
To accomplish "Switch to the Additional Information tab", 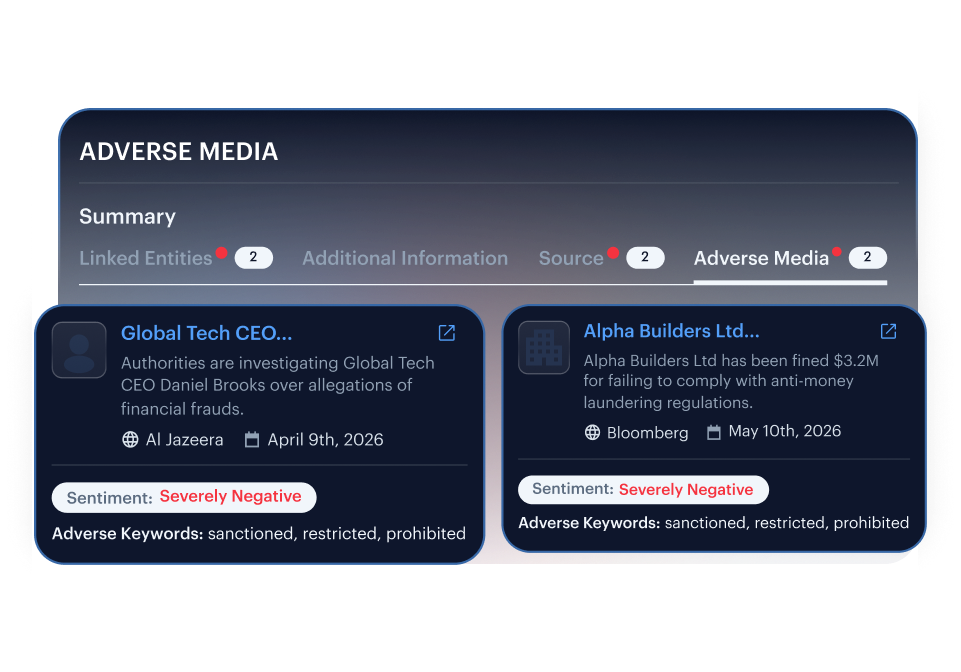I will (x=405, y=258).
